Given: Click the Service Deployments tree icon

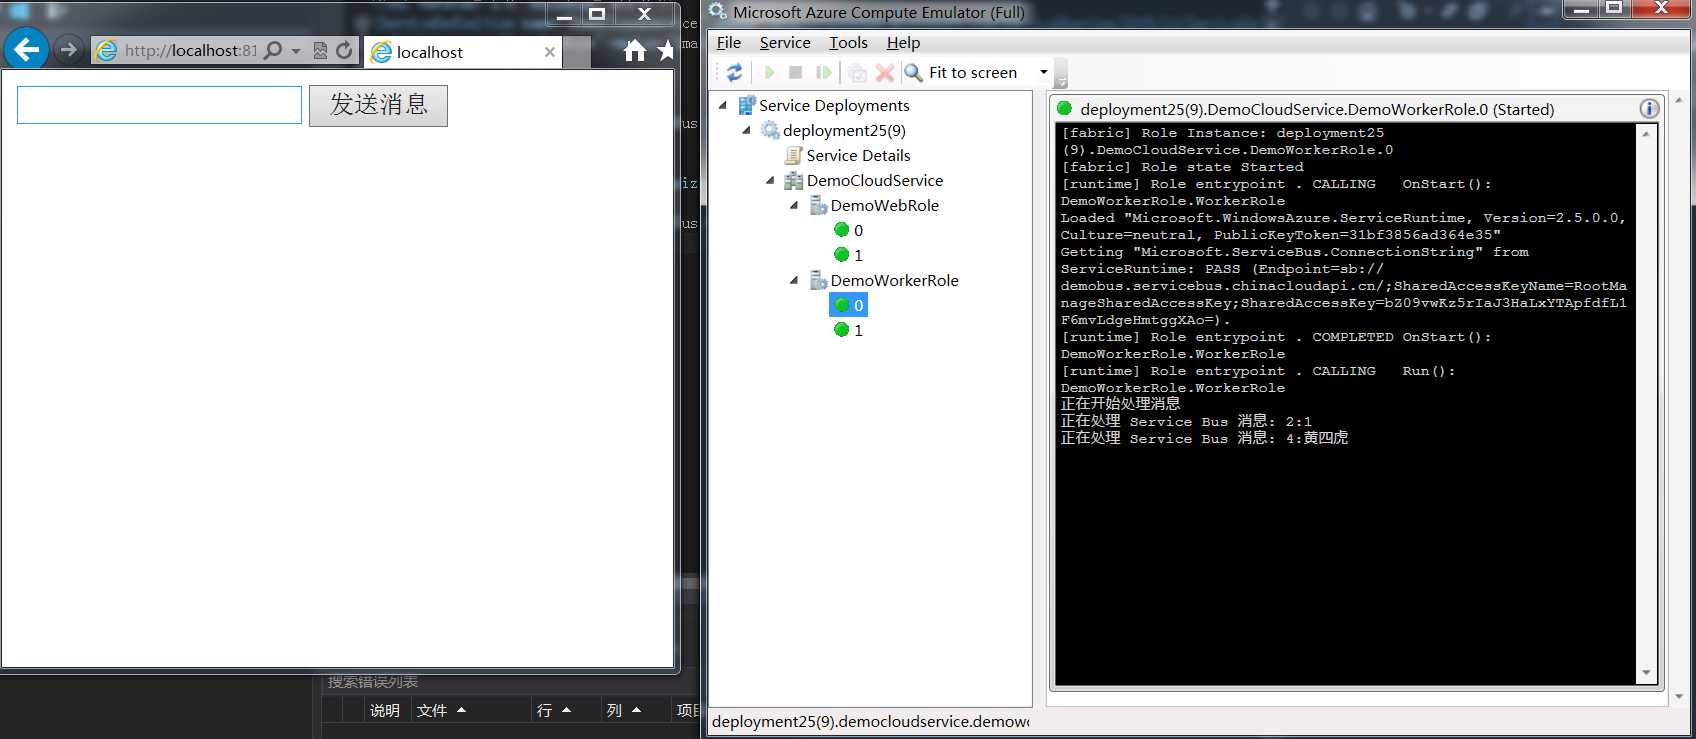Looking at the screenshot, I should pyautogui.click(x=746, y=105).
